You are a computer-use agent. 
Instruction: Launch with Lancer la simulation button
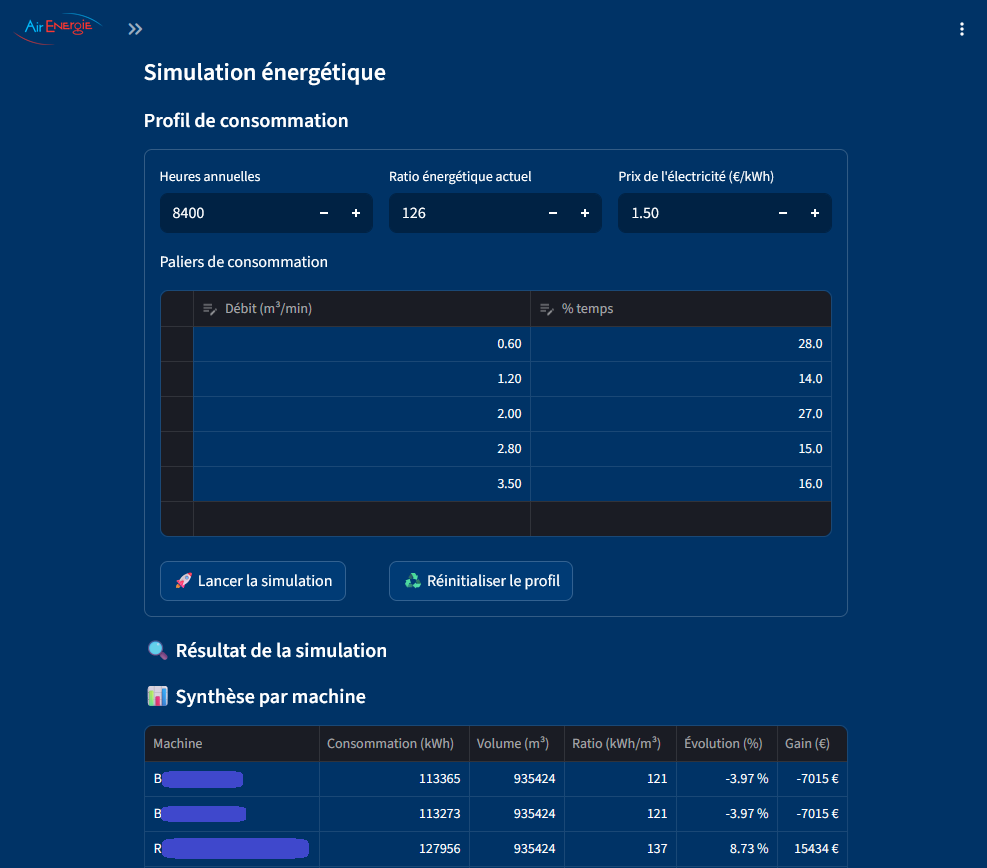click(x=253, y=581)
